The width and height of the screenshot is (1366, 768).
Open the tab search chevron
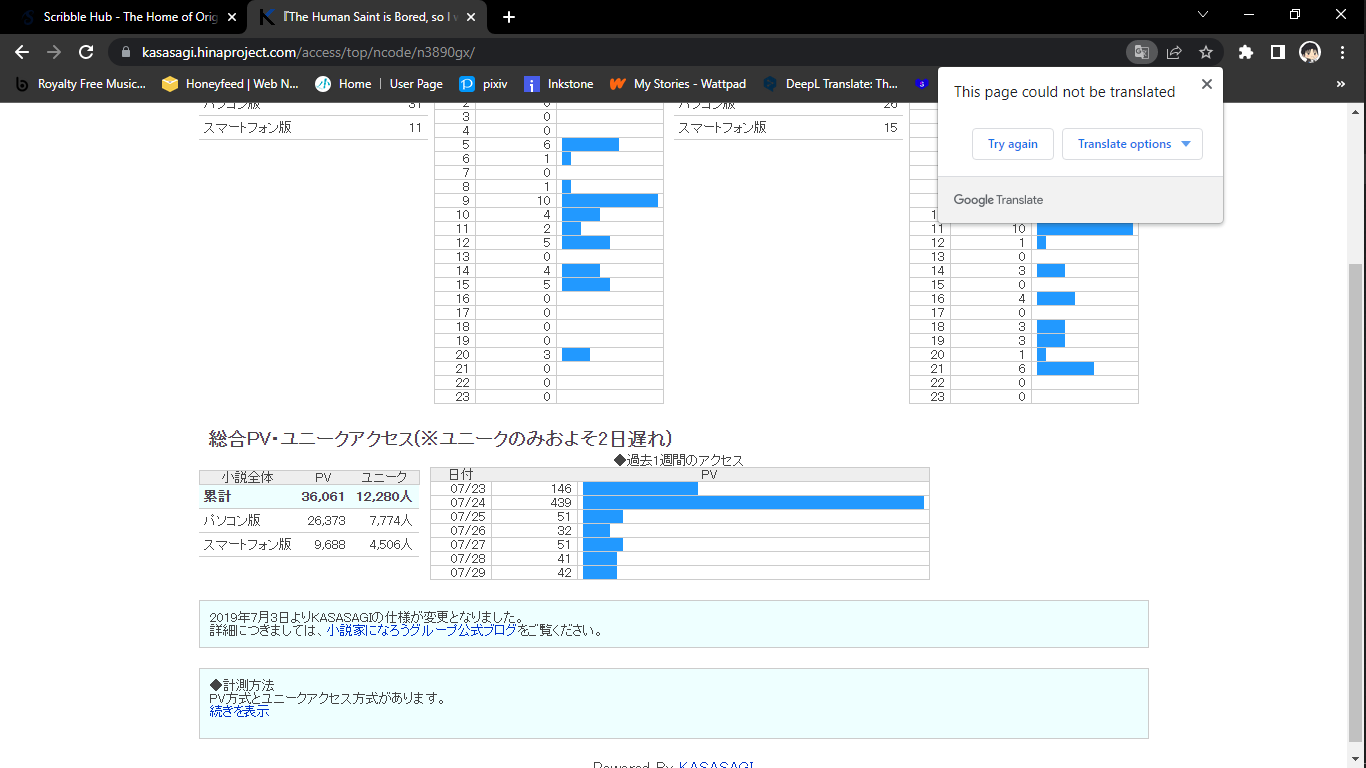[1203, 15]
